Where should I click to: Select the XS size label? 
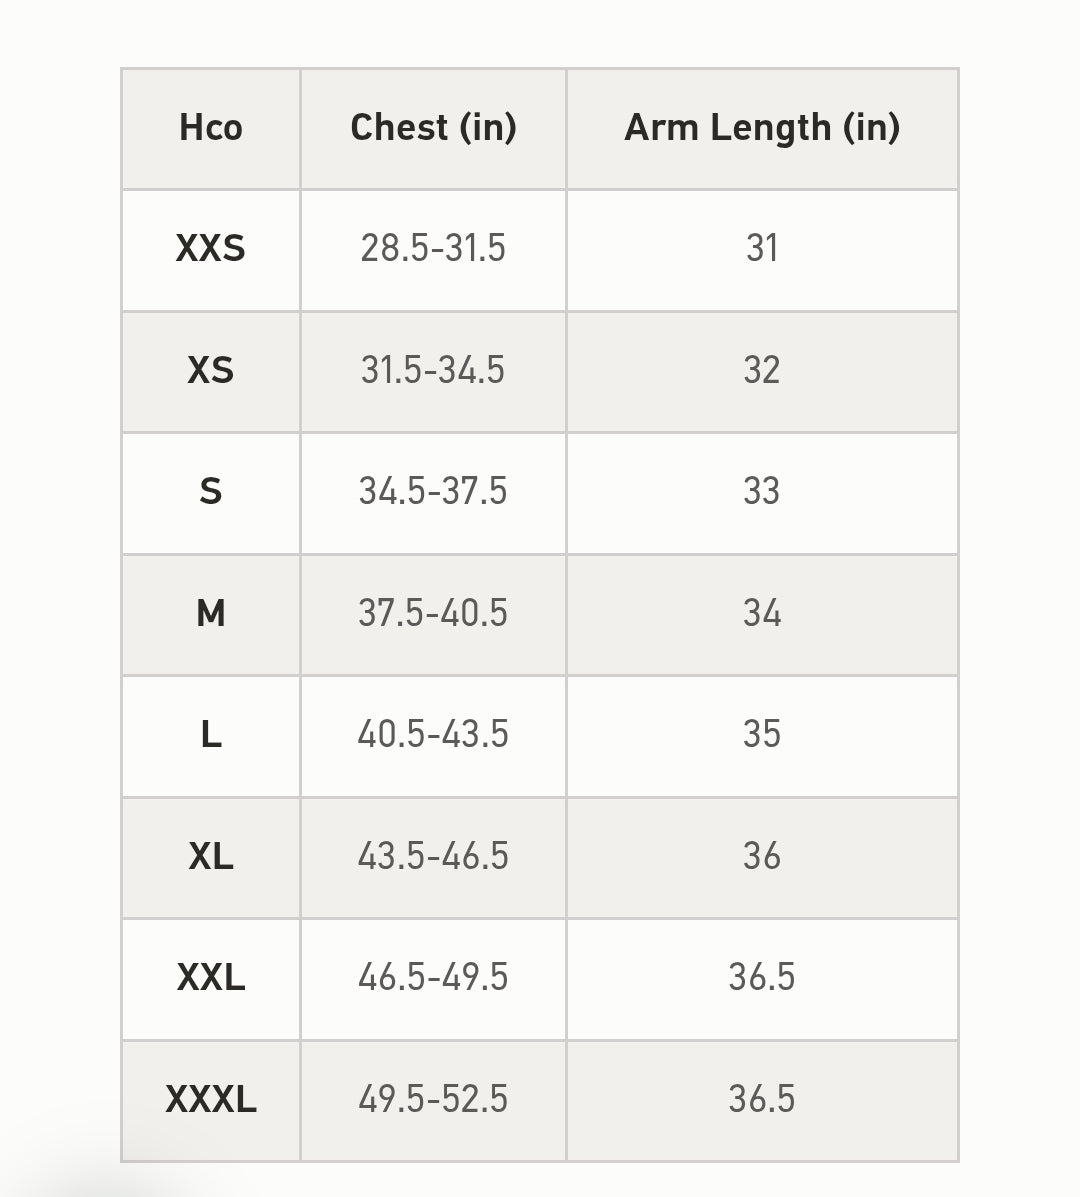point(210,370)
